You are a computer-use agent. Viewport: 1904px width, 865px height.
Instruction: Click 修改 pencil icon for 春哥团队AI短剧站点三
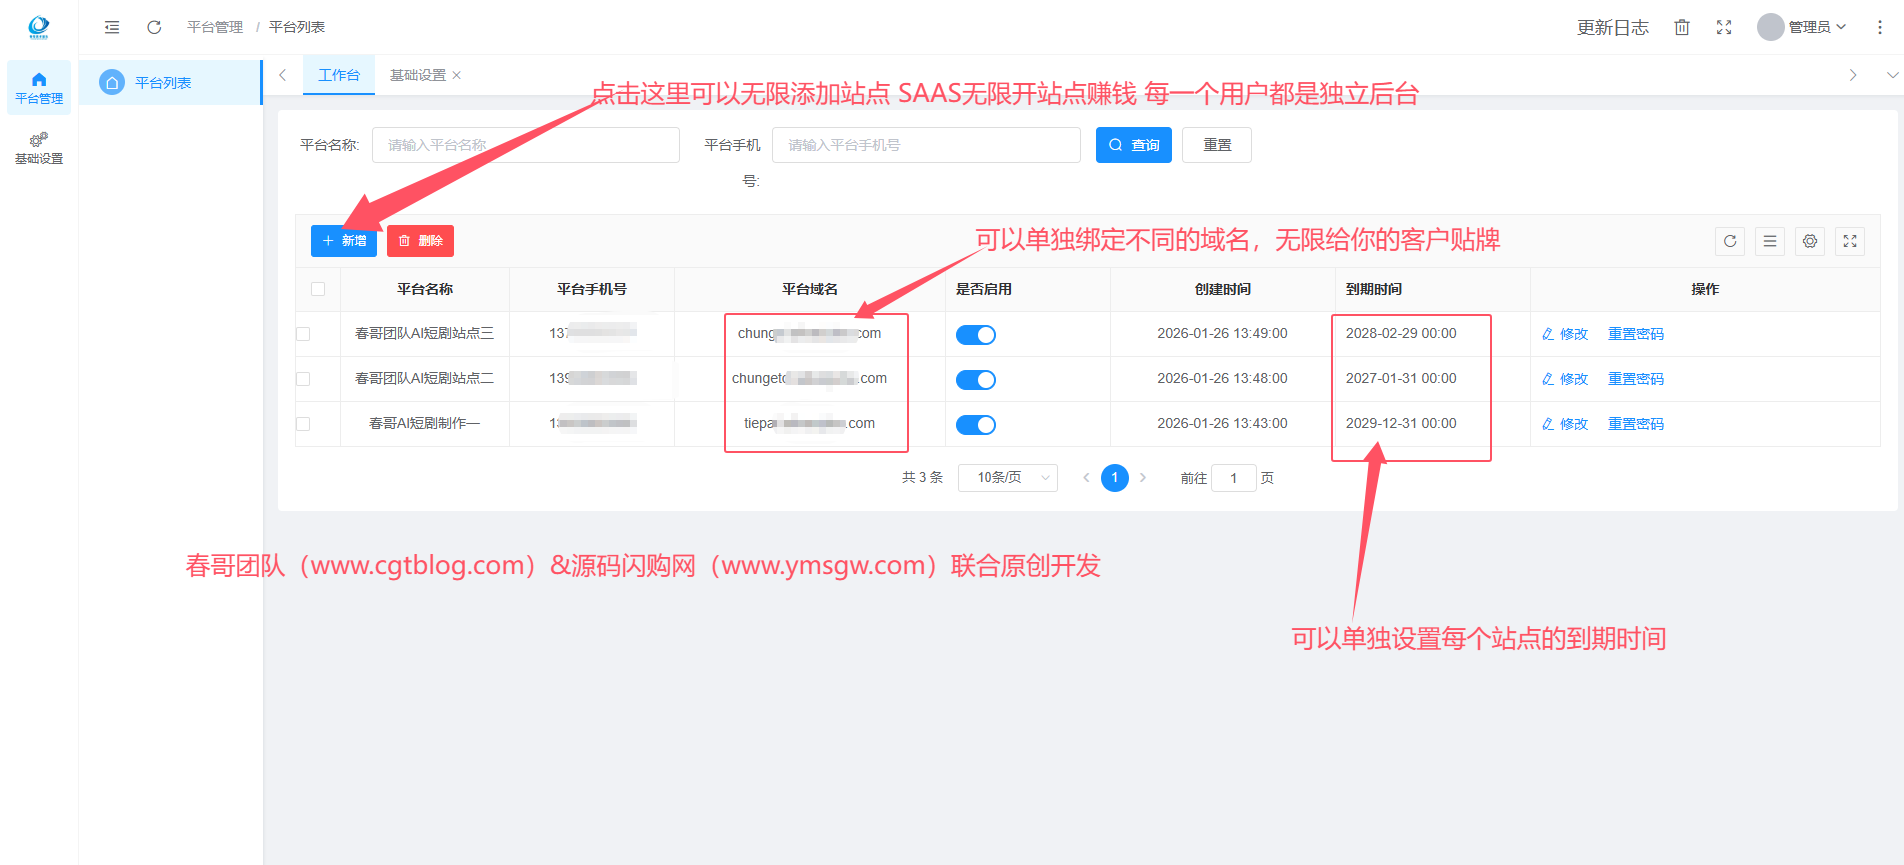(1548, 334)
